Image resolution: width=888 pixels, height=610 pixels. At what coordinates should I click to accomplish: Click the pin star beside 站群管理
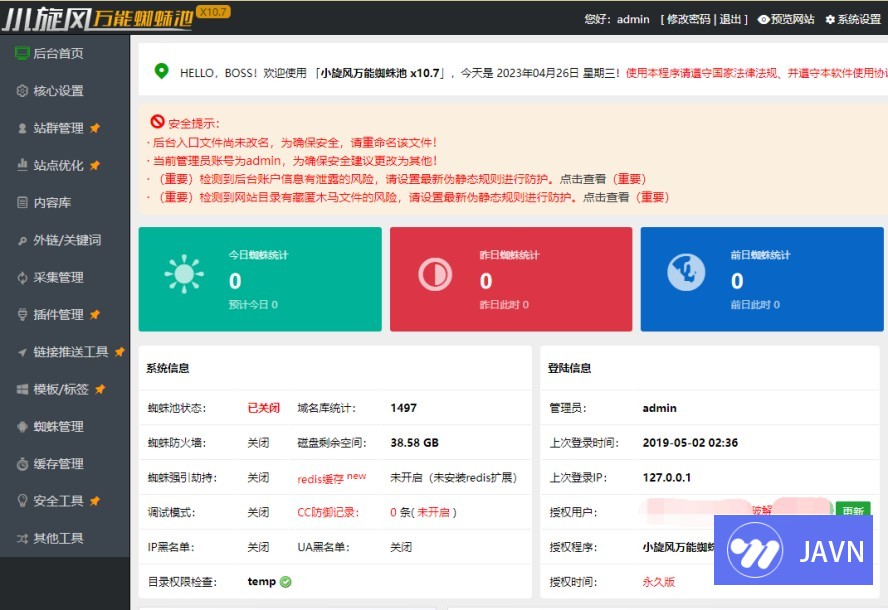[95, 128]
